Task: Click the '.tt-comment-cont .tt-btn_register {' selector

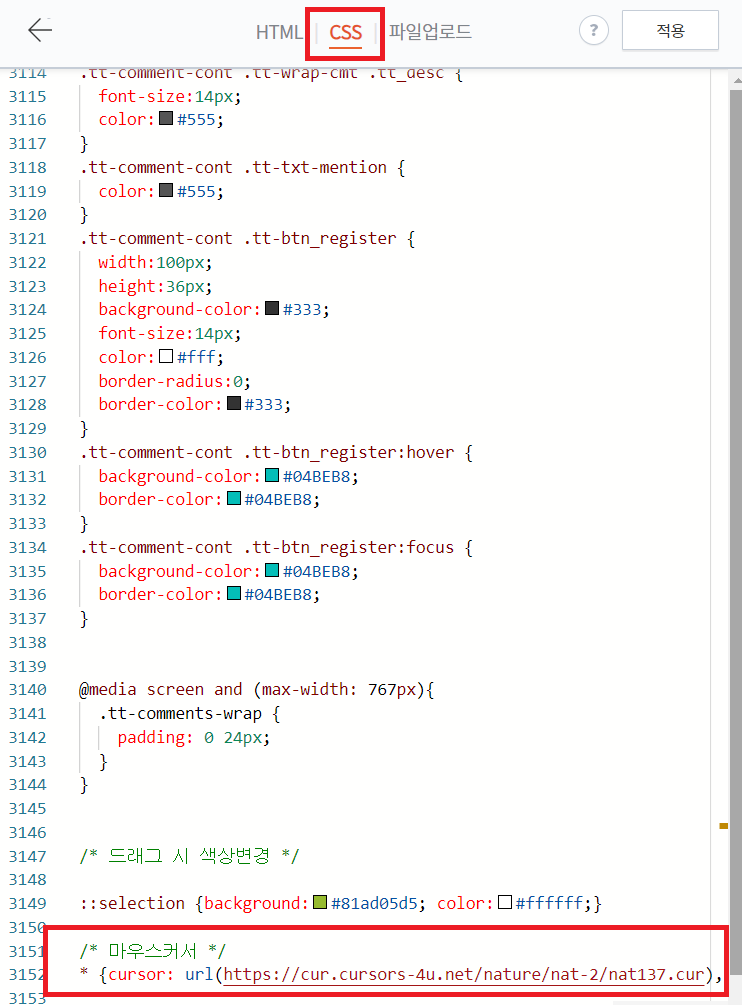Action: 247,239
